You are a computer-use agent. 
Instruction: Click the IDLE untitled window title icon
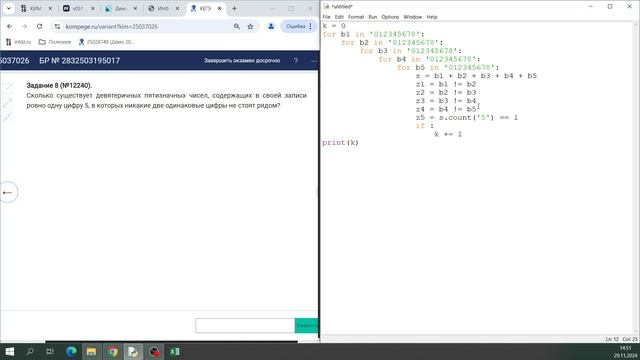click(x=327, y=7)
